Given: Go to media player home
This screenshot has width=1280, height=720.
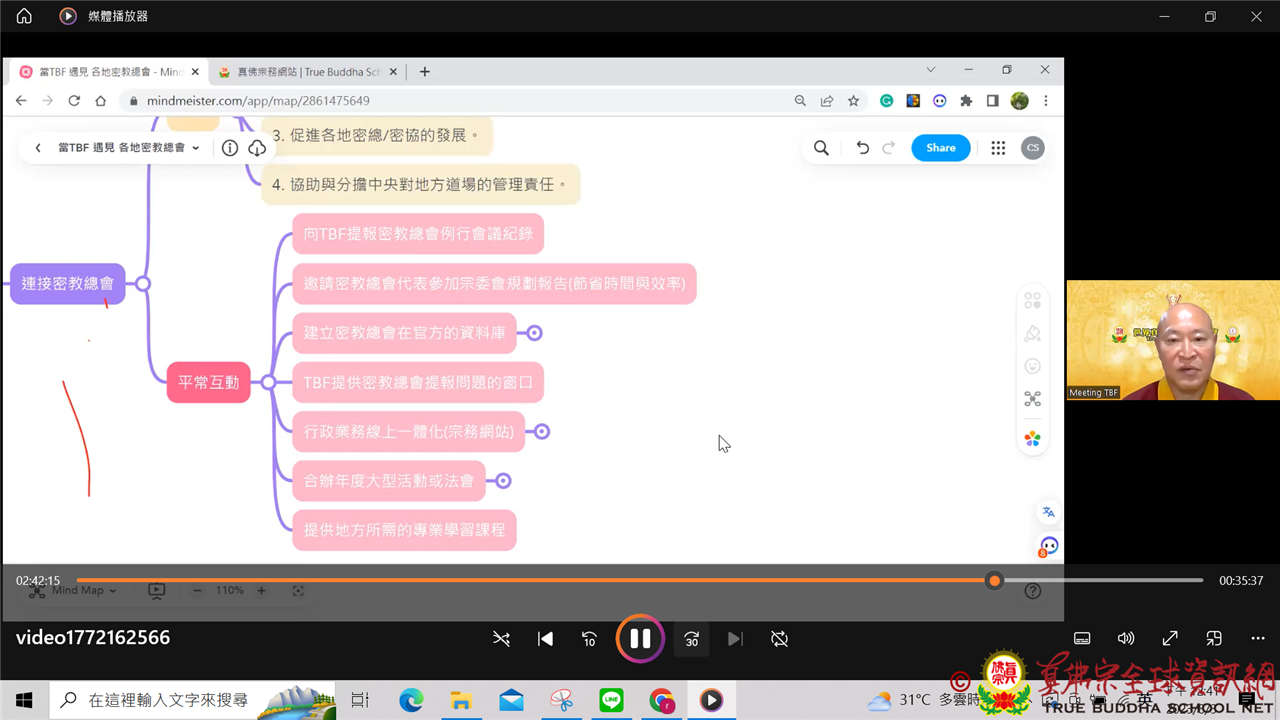Looking at the screenshot, I should [x=24, y=16].
